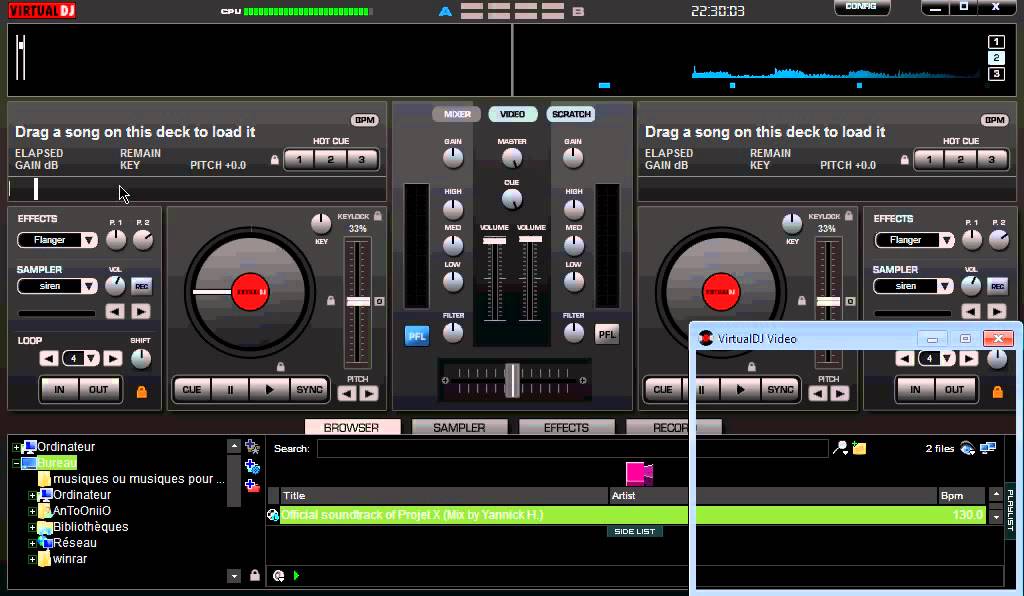Select the SCRATCH panel tab
1024x596 pixels.
(x=571, y=114)
